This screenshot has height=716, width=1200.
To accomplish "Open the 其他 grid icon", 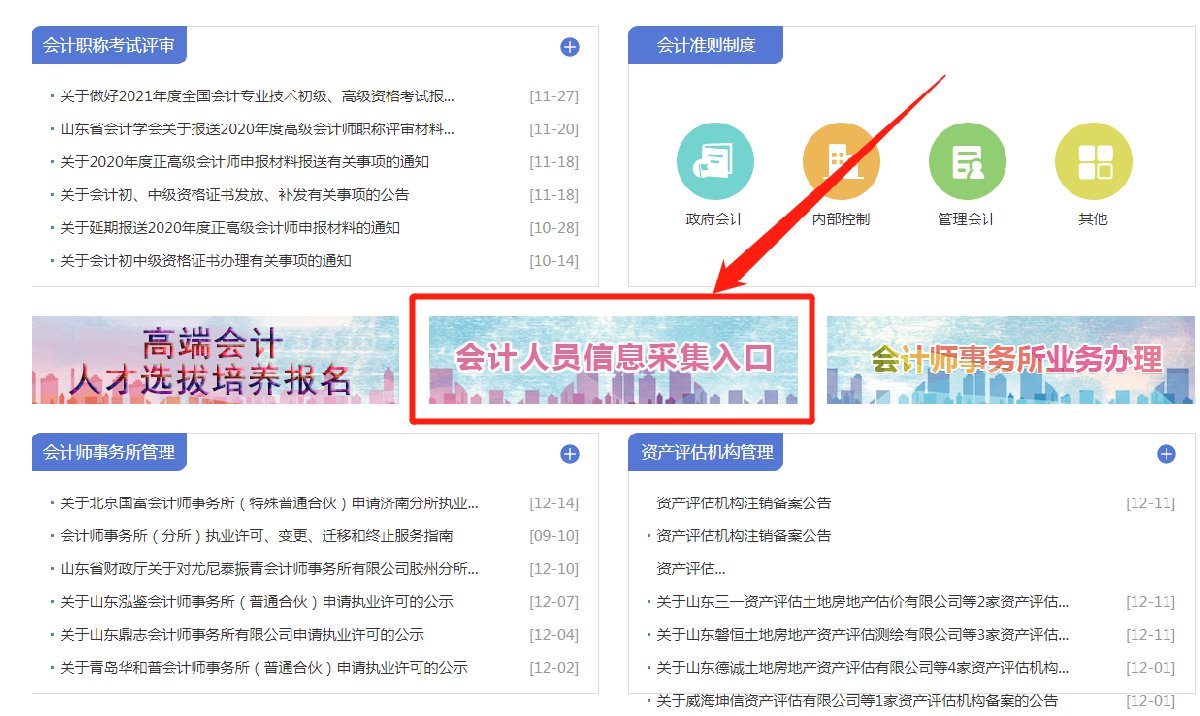I will [1093, 160].
